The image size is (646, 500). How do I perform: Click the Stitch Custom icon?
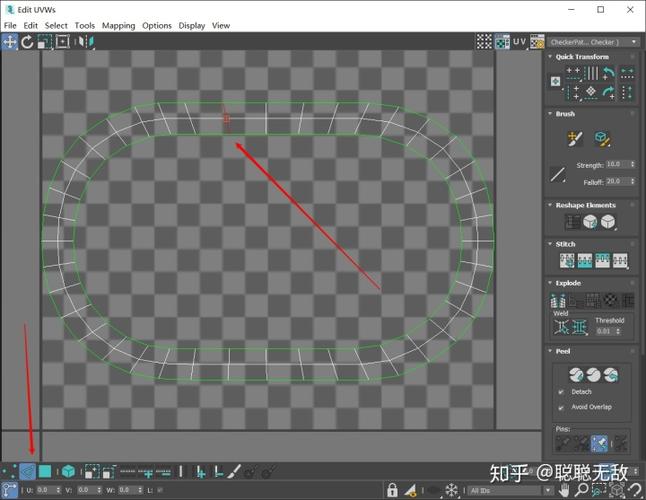[620, 260]
